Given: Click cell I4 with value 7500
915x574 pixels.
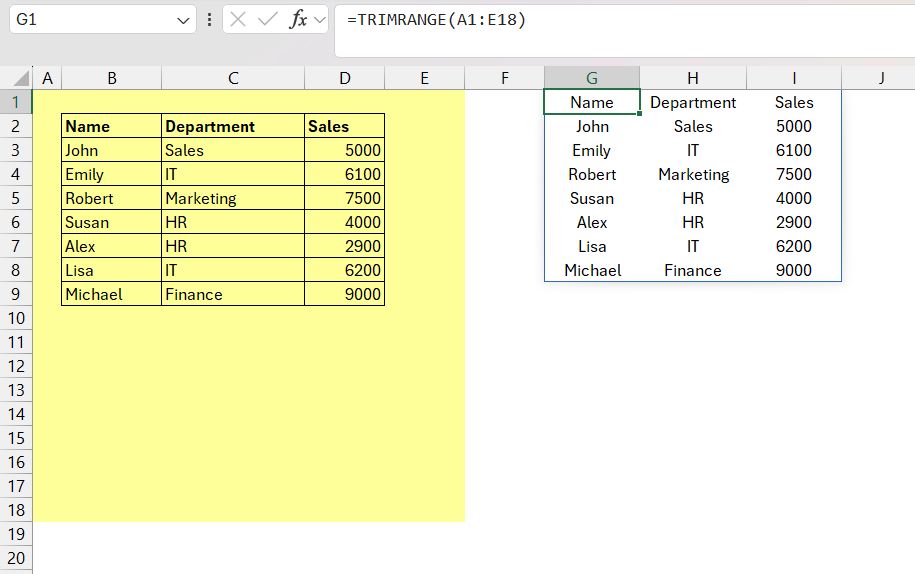Looking at the screenshot, I should click(x=794, y=174).
